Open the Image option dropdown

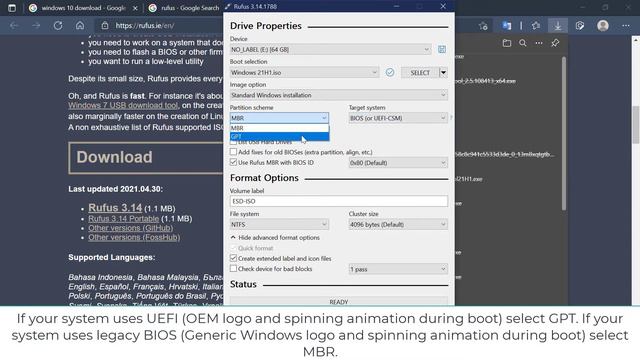tap(339, 95)
